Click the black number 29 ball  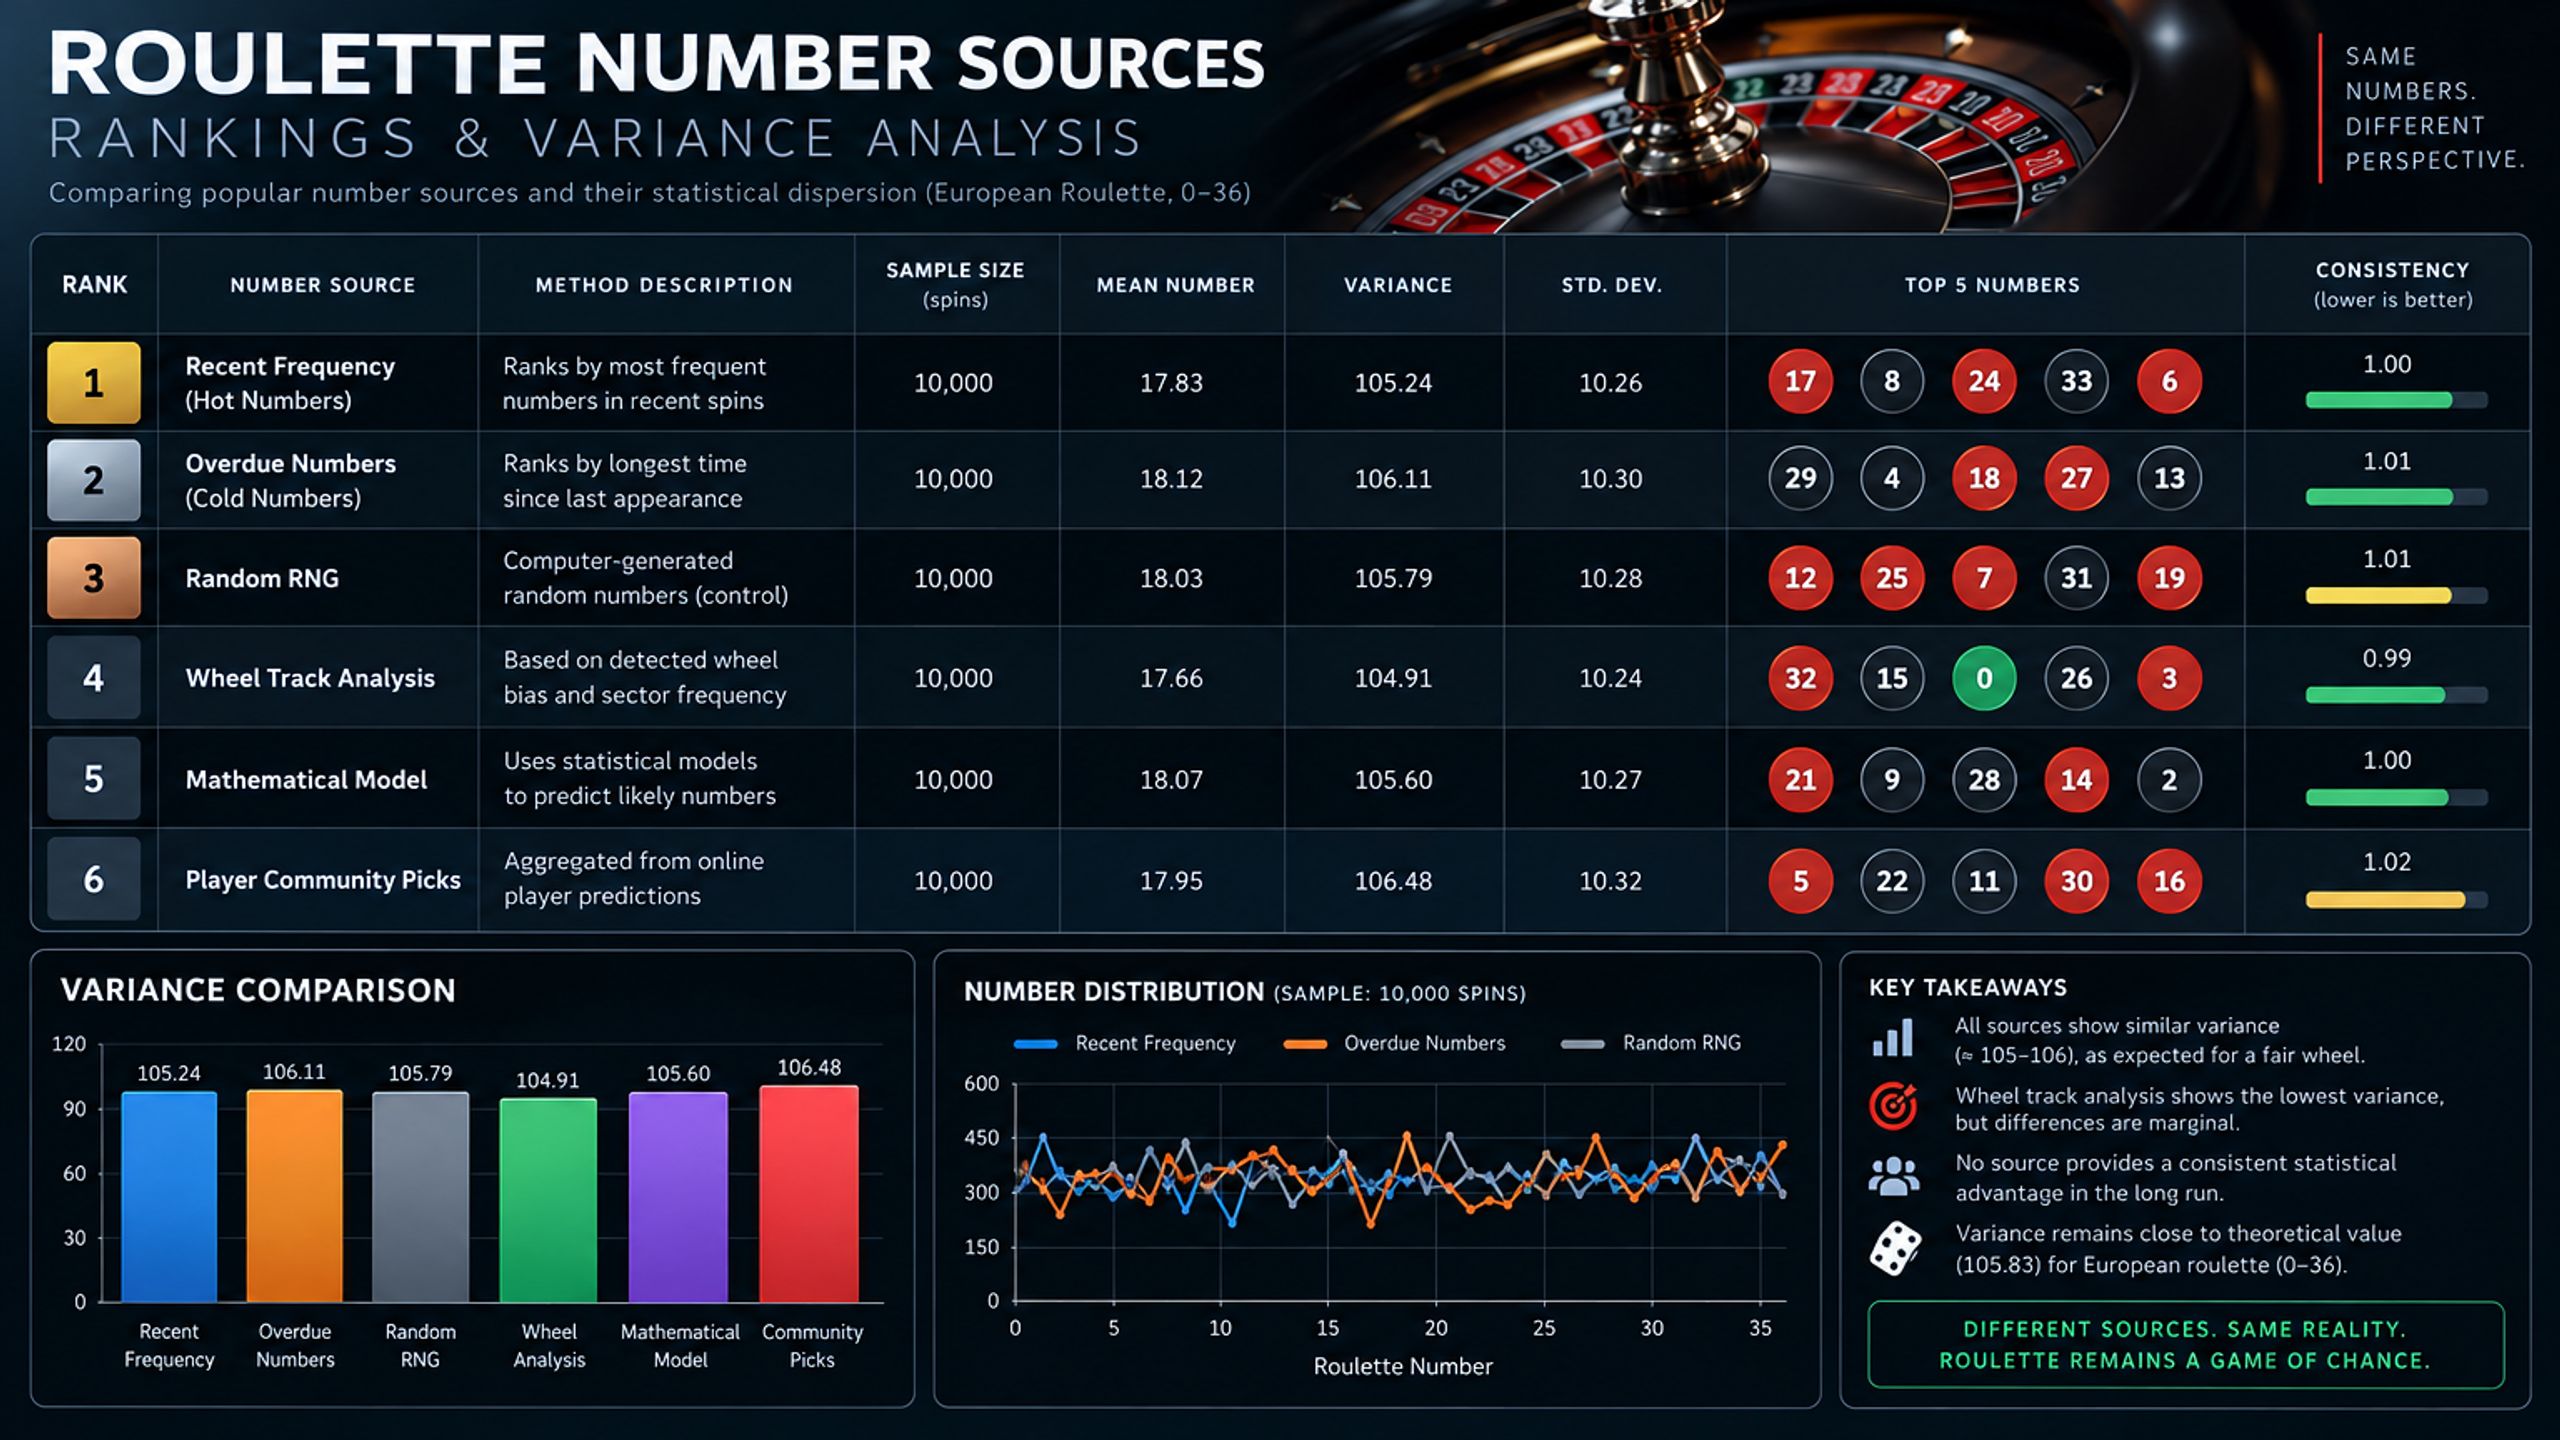tap(1800, 478)
